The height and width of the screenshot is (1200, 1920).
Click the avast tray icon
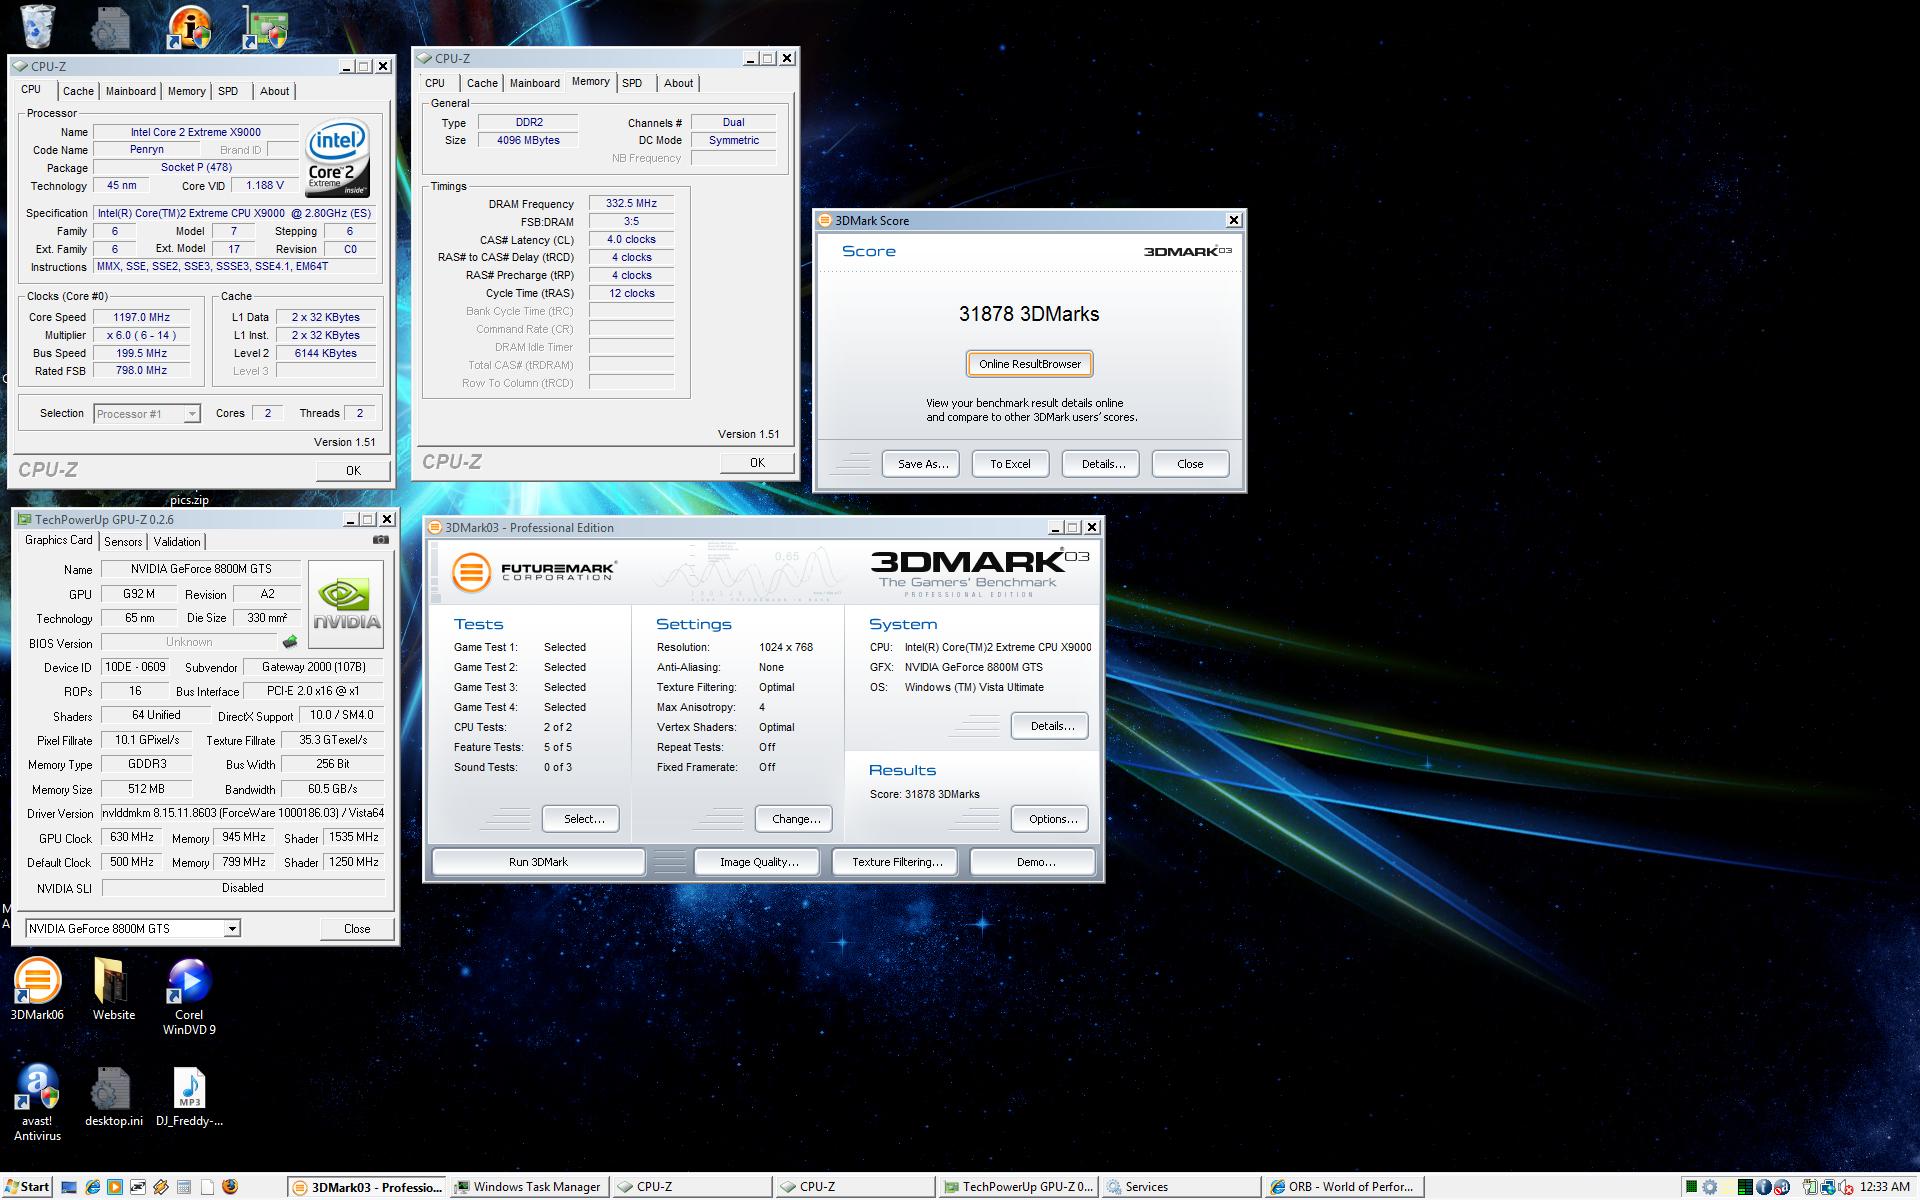(x=1782, y=1187)
